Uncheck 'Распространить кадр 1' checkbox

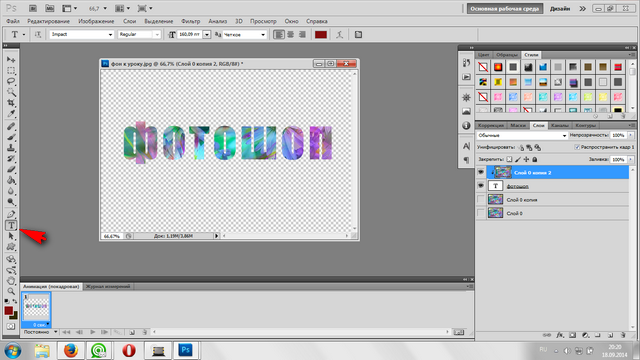coord(577,147)
